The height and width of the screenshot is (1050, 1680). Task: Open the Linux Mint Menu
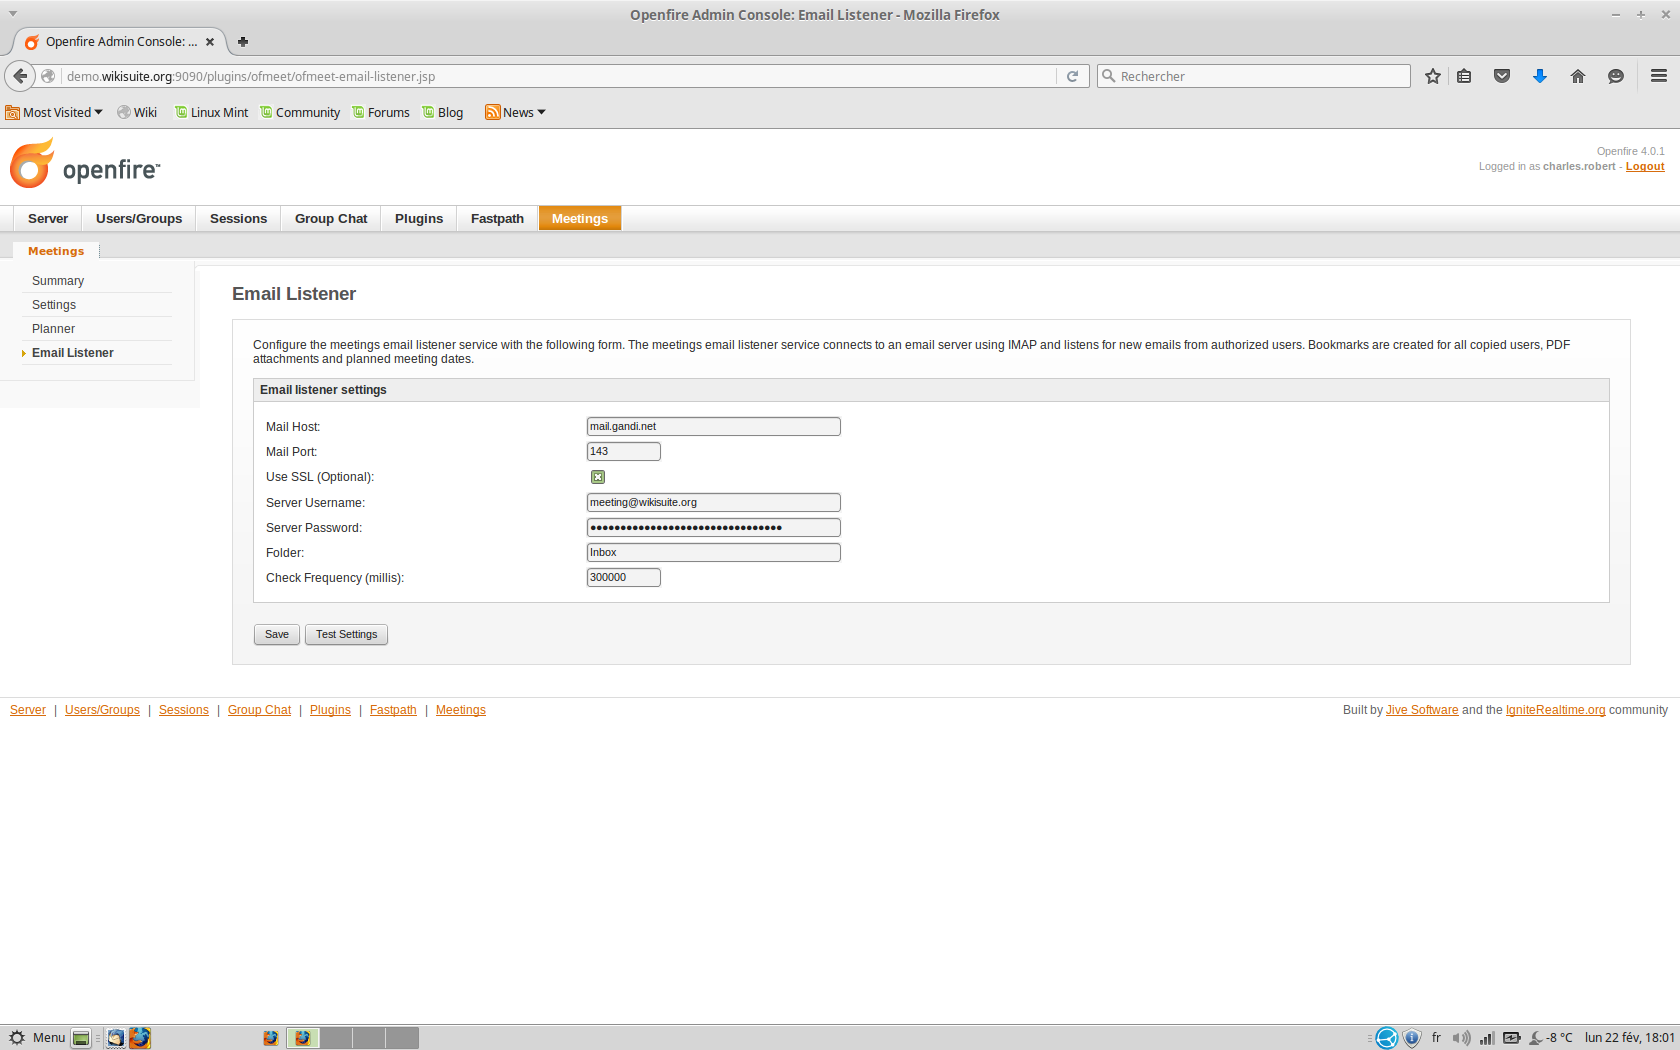(x=37, y=1038)
